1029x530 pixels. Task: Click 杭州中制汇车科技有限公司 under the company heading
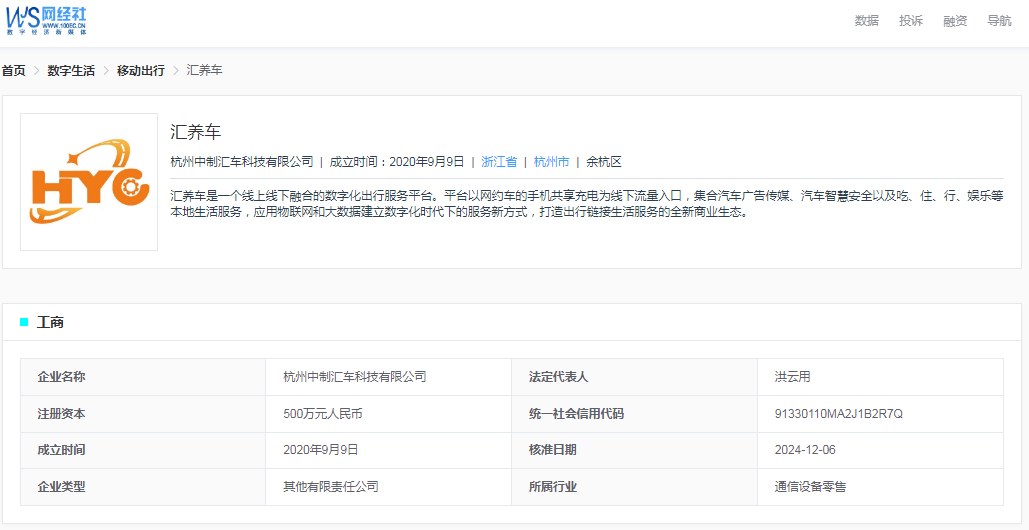242,161
